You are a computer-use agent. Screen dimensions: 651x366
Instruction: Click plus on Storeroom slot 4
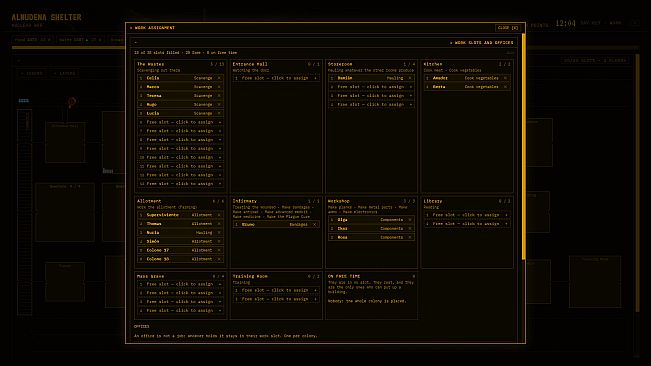click(x=411, y=105)
